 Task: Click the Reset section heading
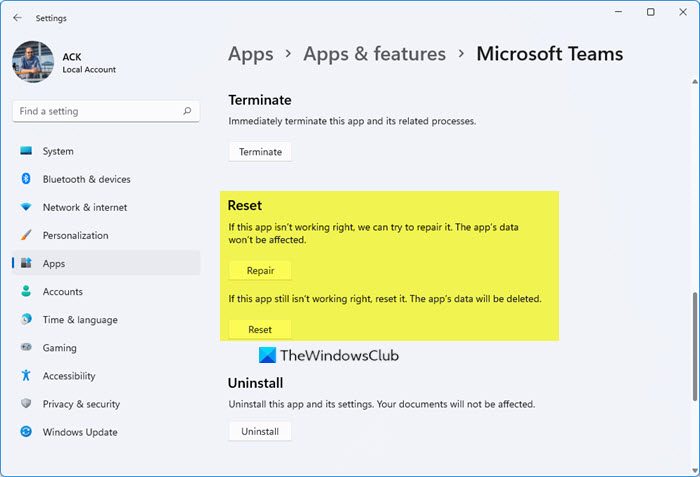pos(245,205)
